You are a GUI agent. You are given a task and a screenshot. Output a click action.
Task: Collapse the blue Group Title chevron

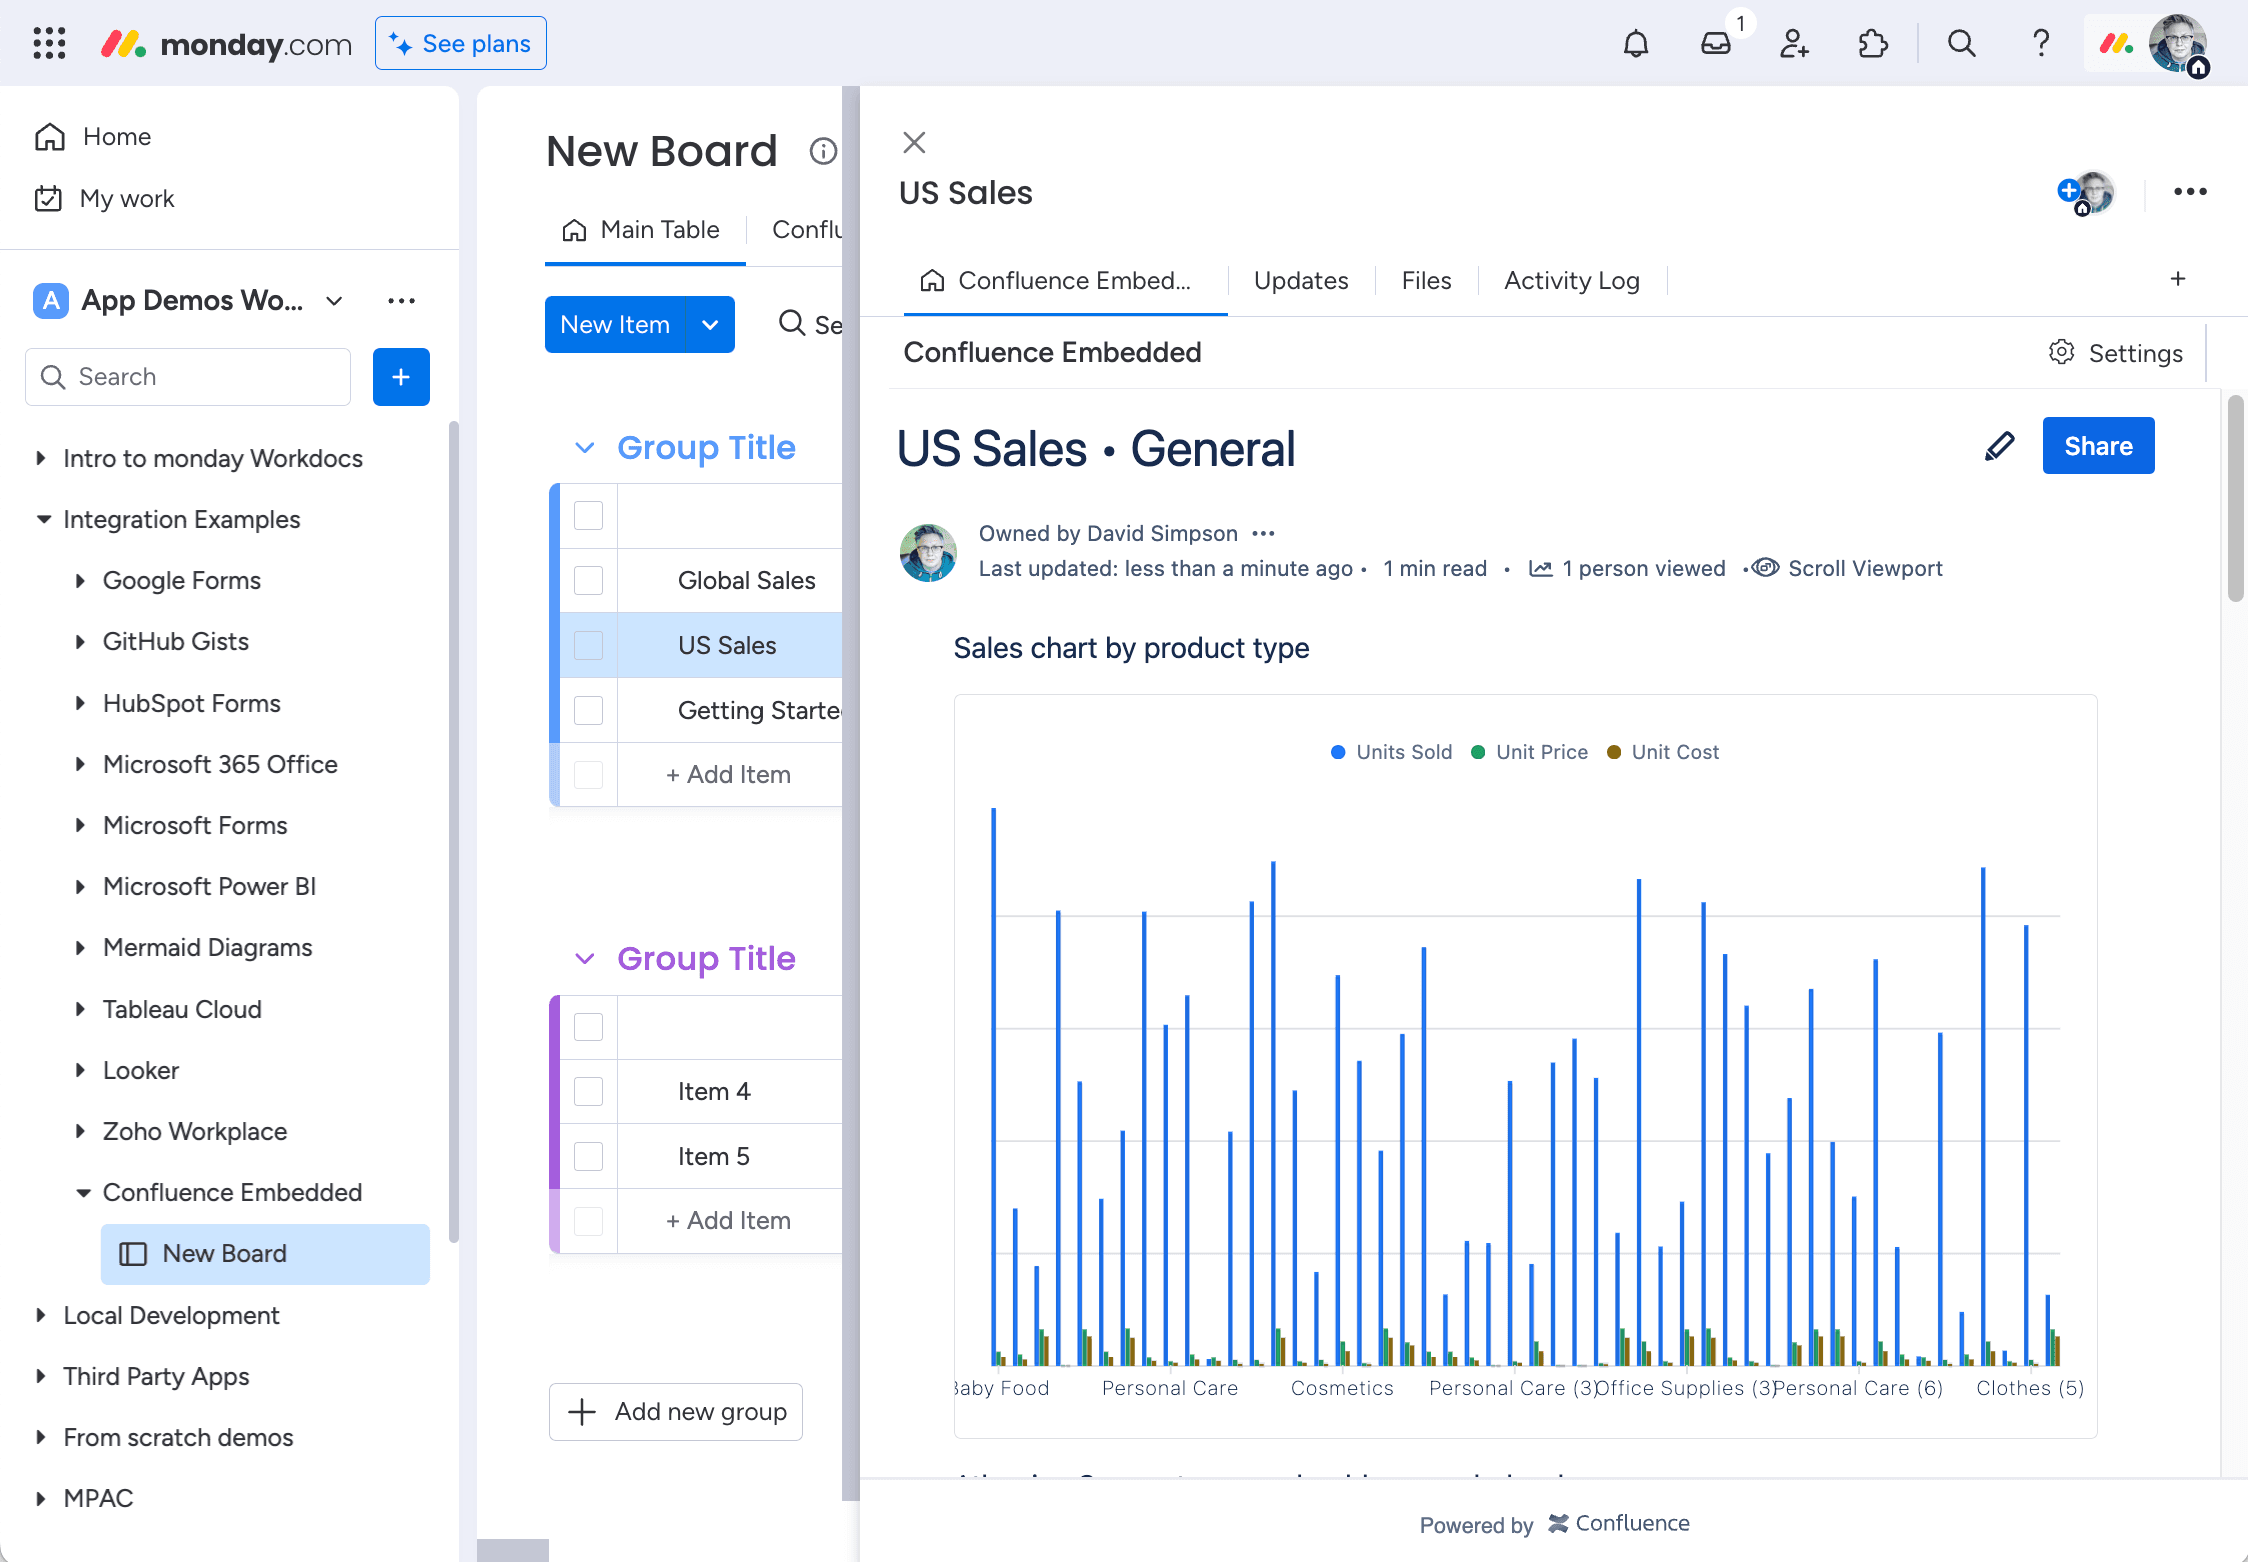point(584,448)
